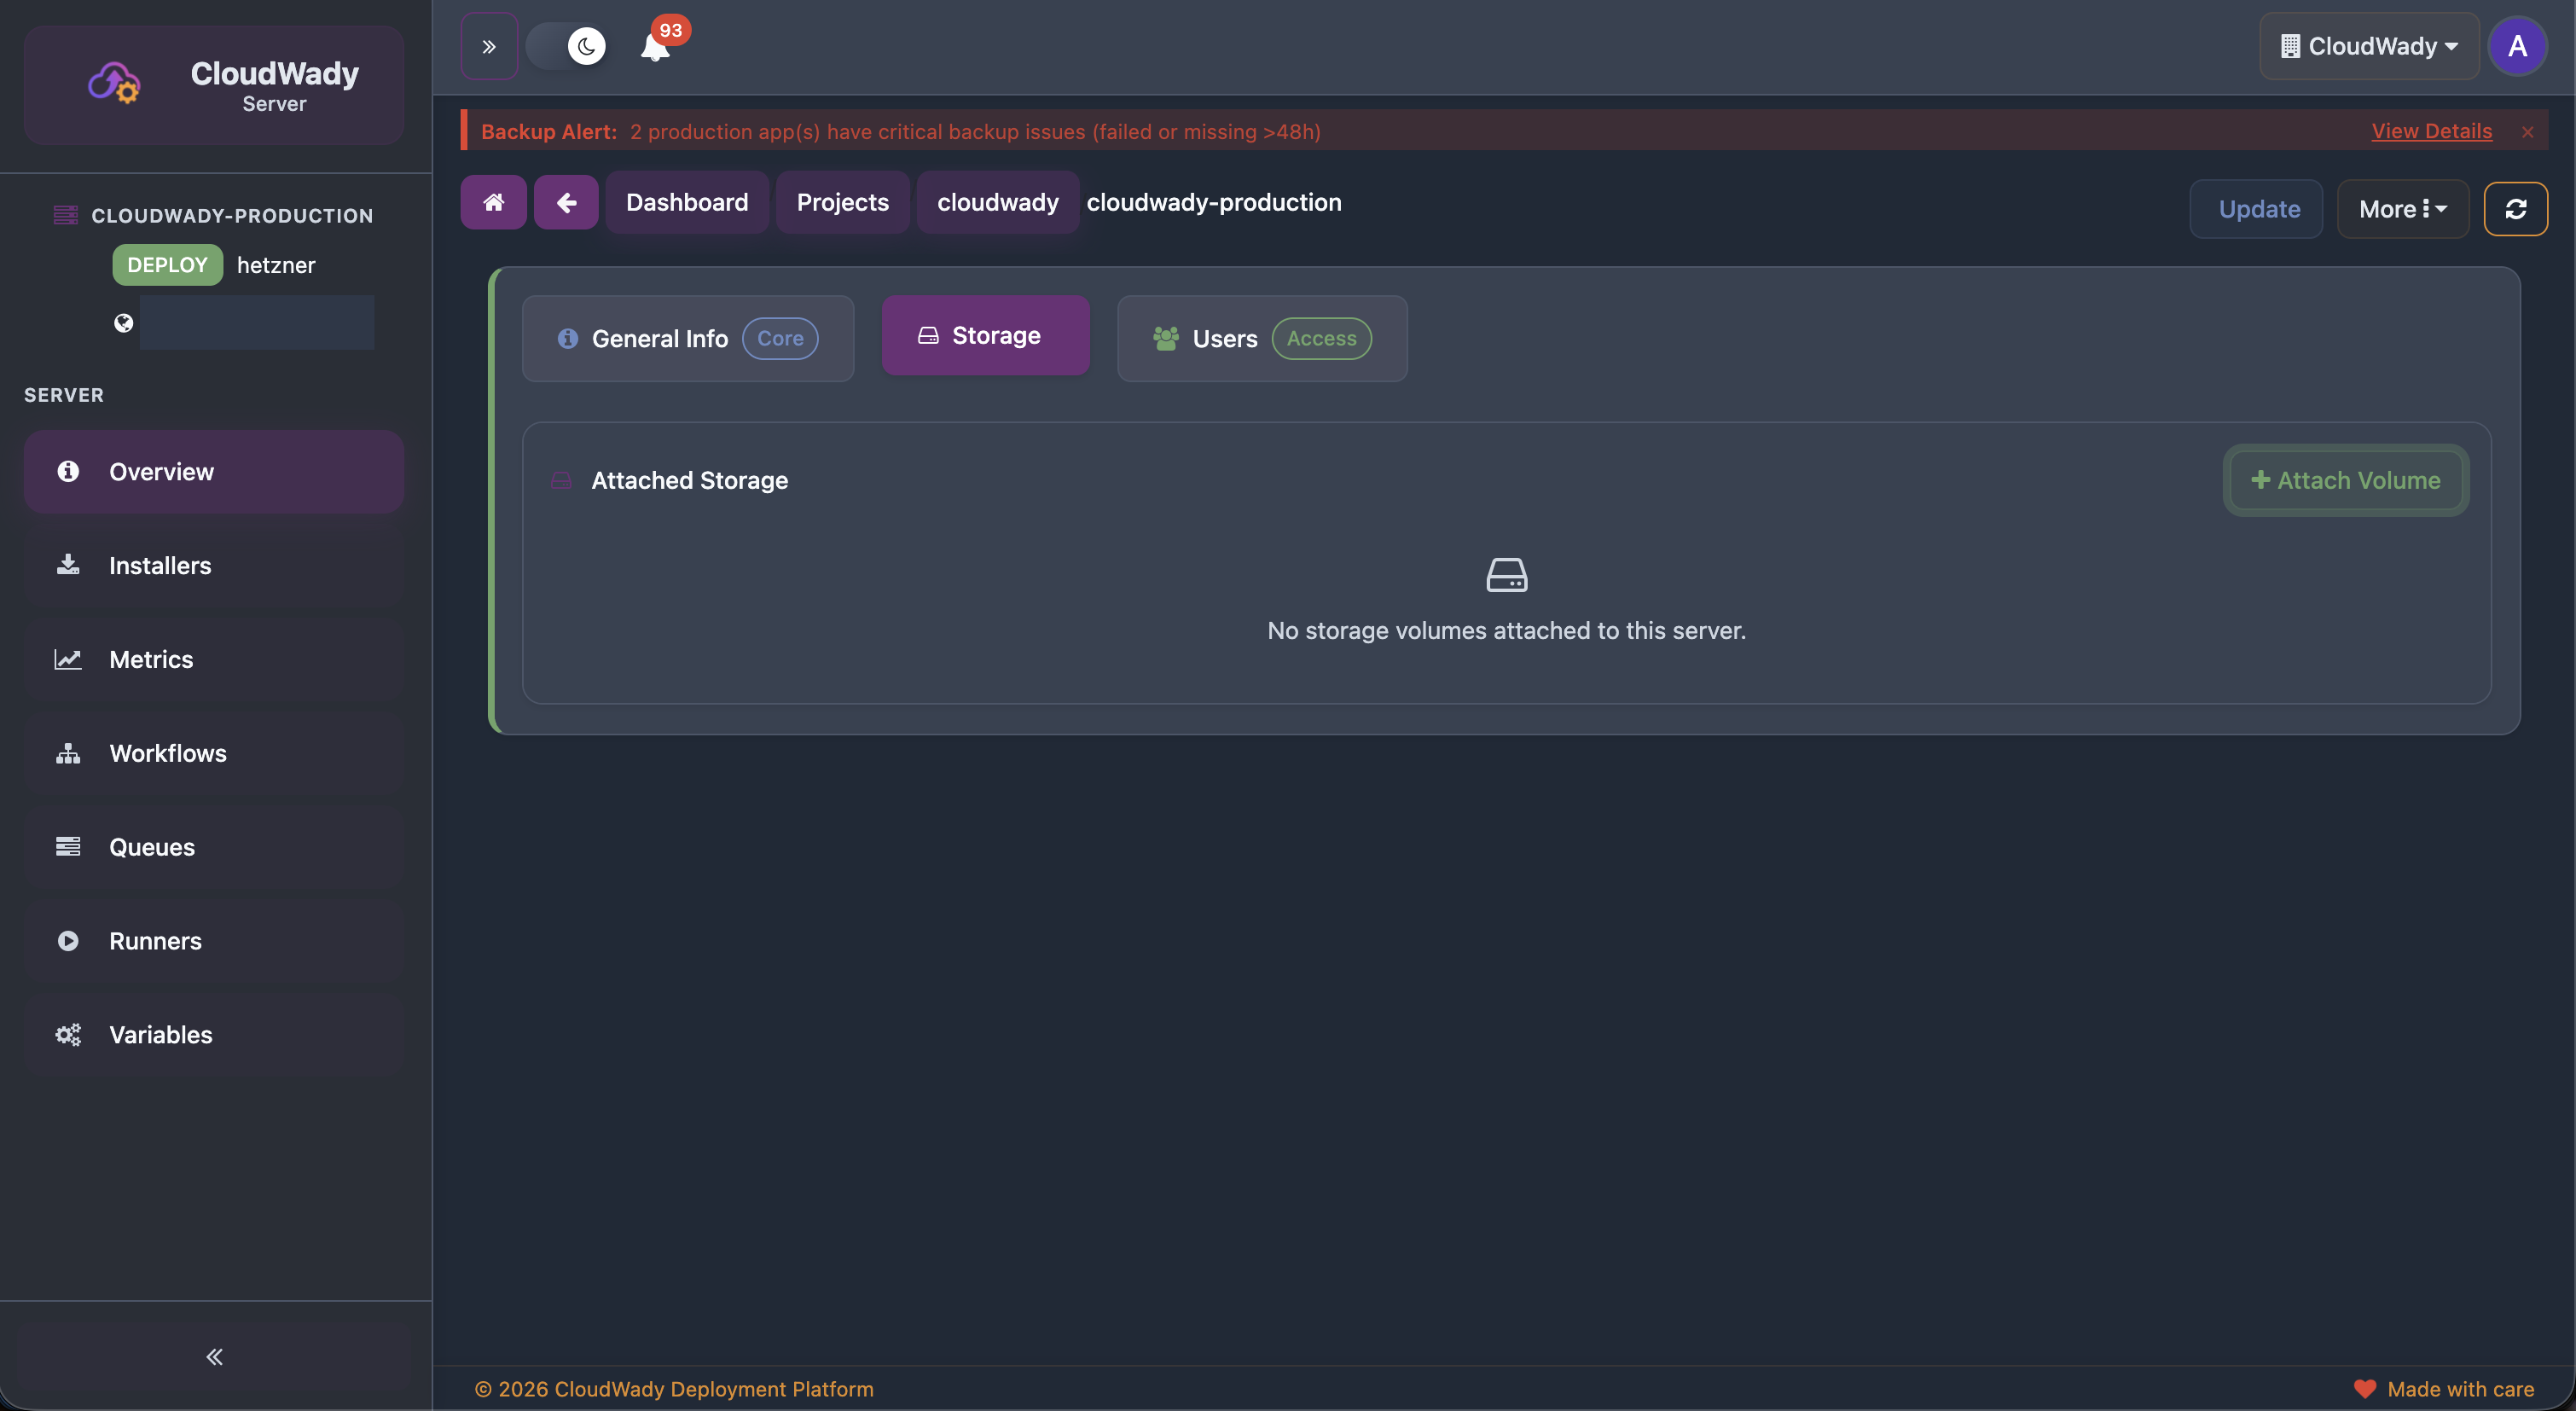Click the View Details link
Image resolution: width=2576 pixels, height=1411 pixels.
[x=2431, y=131]
